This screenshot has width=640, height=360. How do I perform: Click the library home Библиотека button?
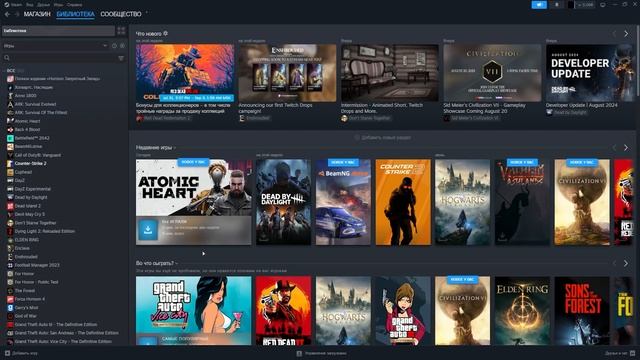(x=58, y=31)
